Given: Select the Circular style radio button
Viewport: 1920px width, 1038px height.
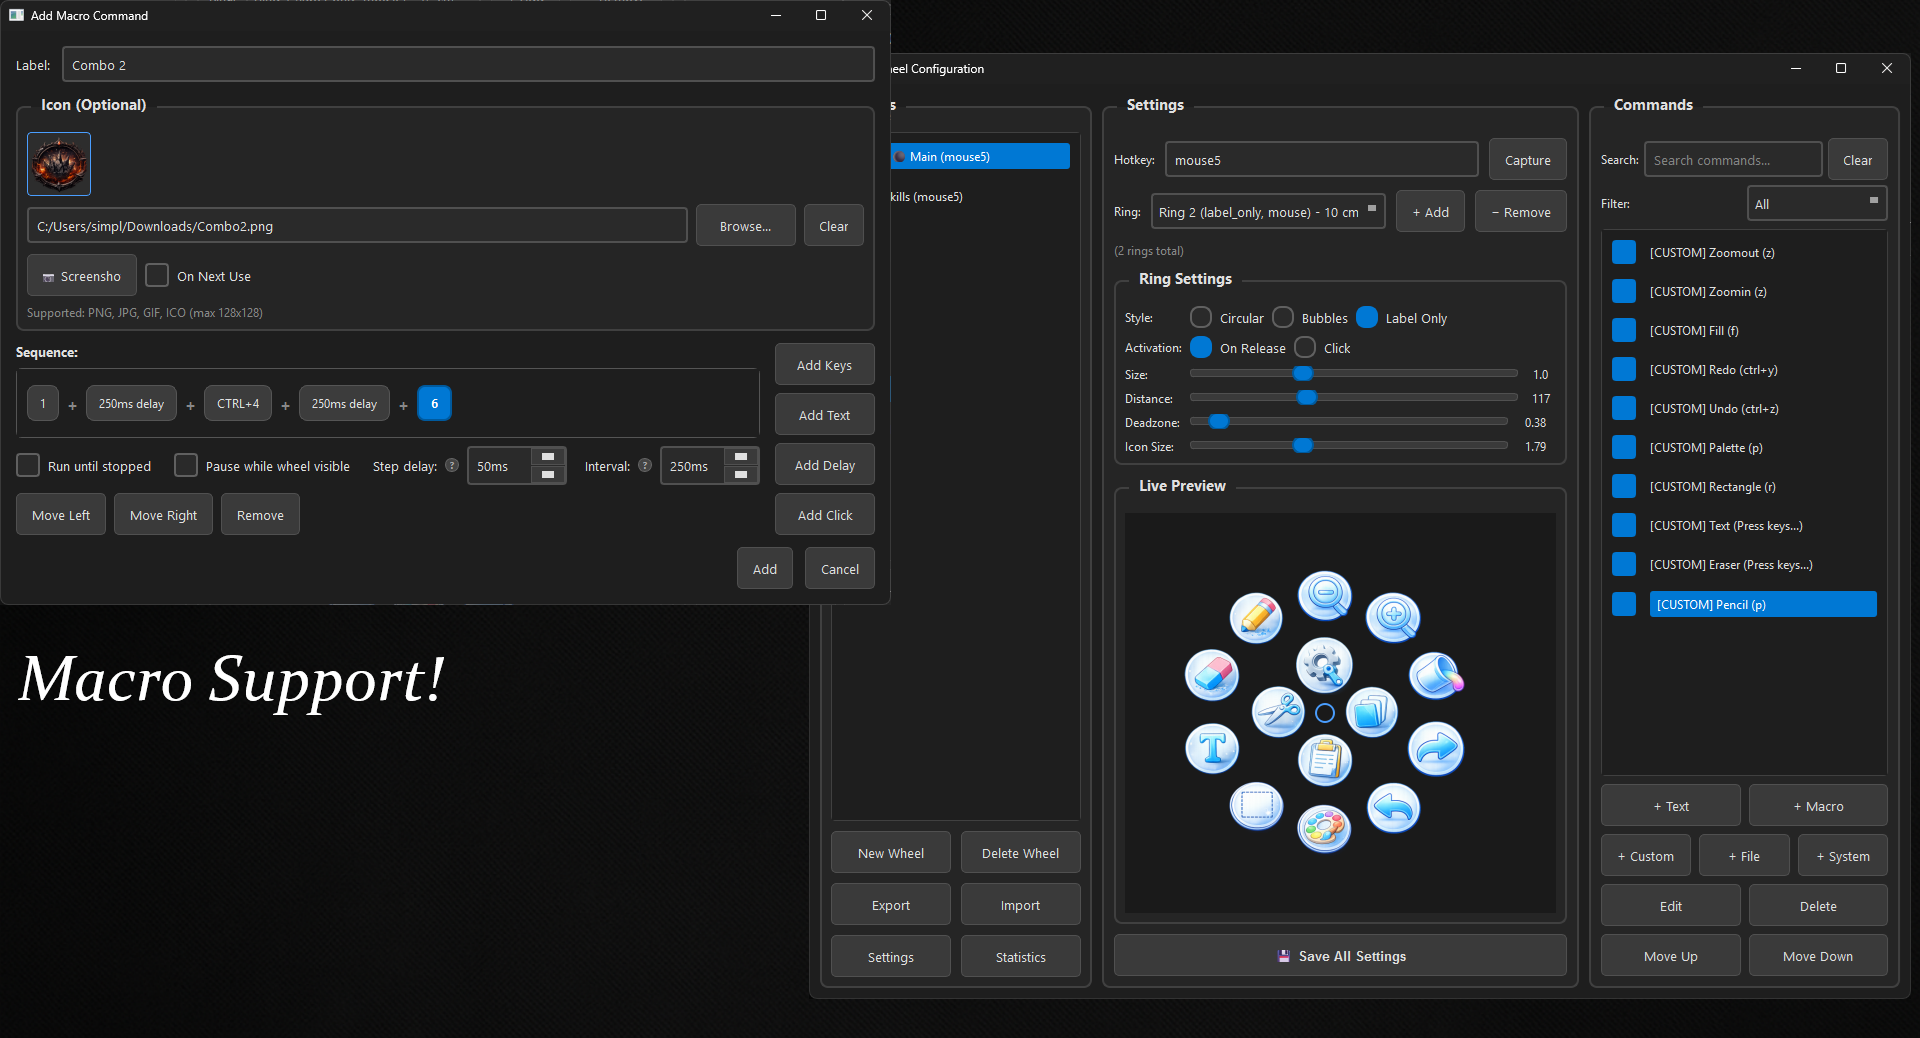Looking at the screenshot, I should tap(1201, 318).
